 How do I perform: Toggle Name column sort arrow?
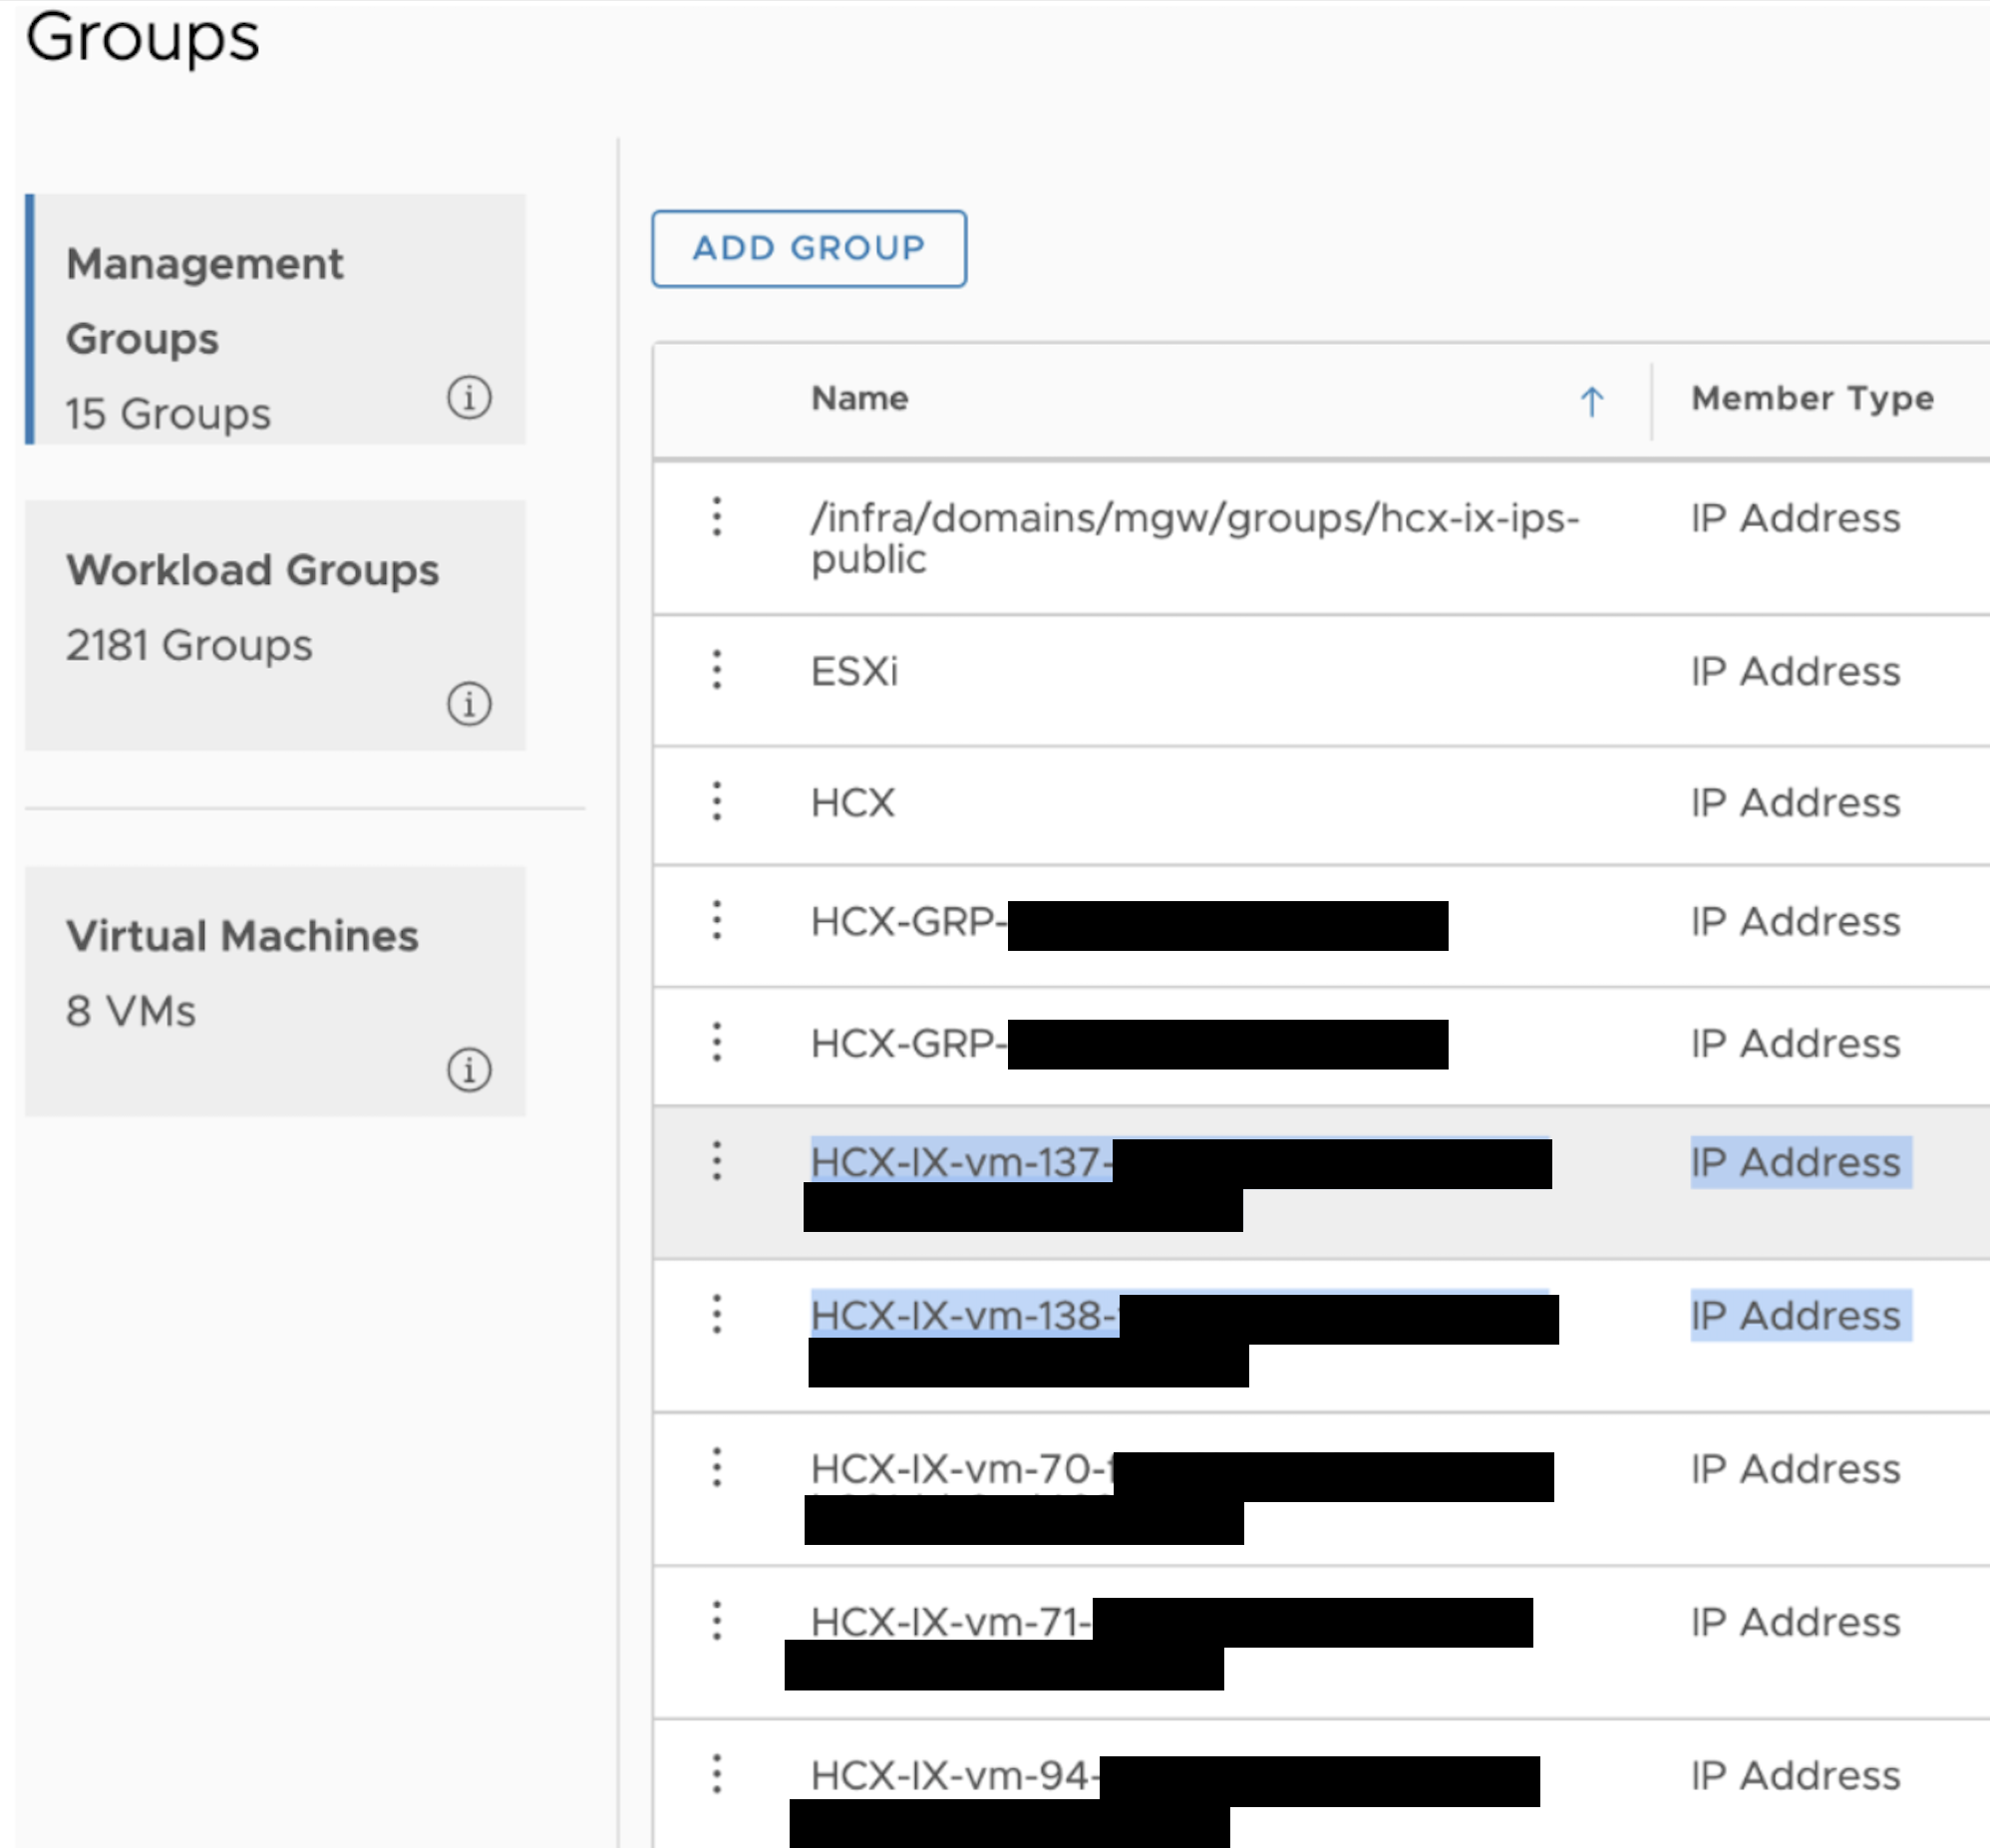pyautogui.click(x=1591, y=402)
